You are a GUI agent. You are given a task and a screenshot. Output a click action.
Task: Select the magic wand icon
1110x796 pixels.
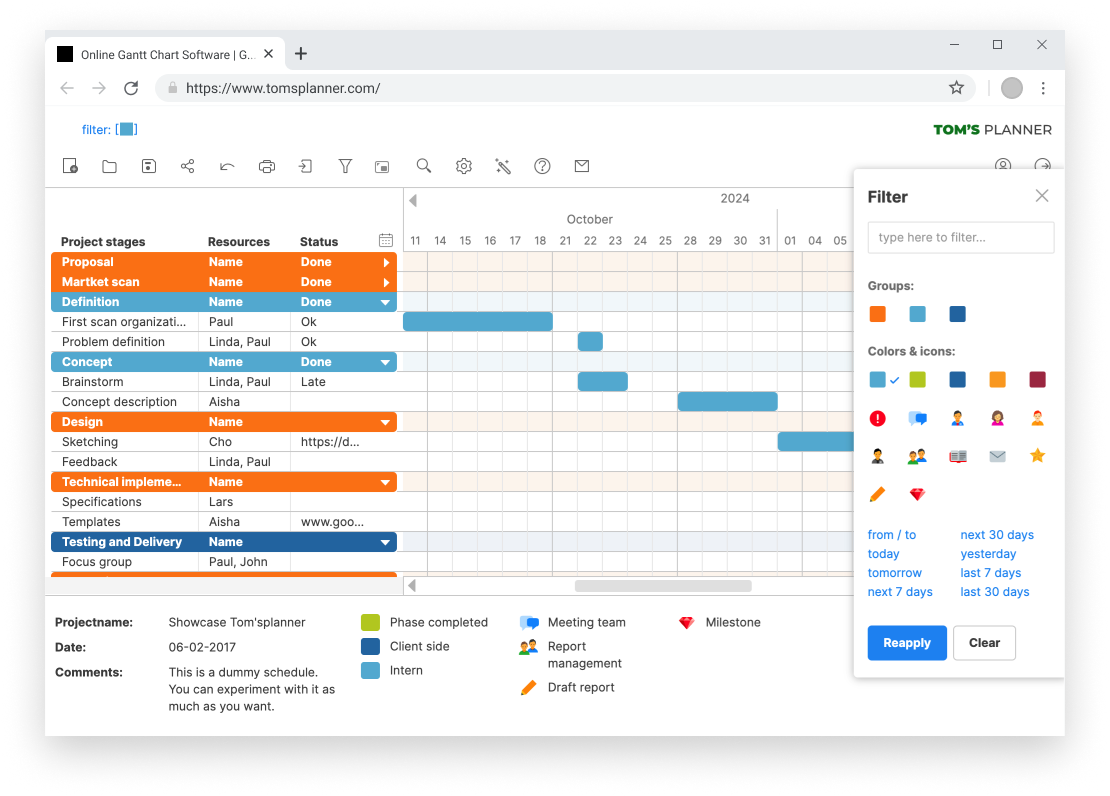(x=503, y=166)
